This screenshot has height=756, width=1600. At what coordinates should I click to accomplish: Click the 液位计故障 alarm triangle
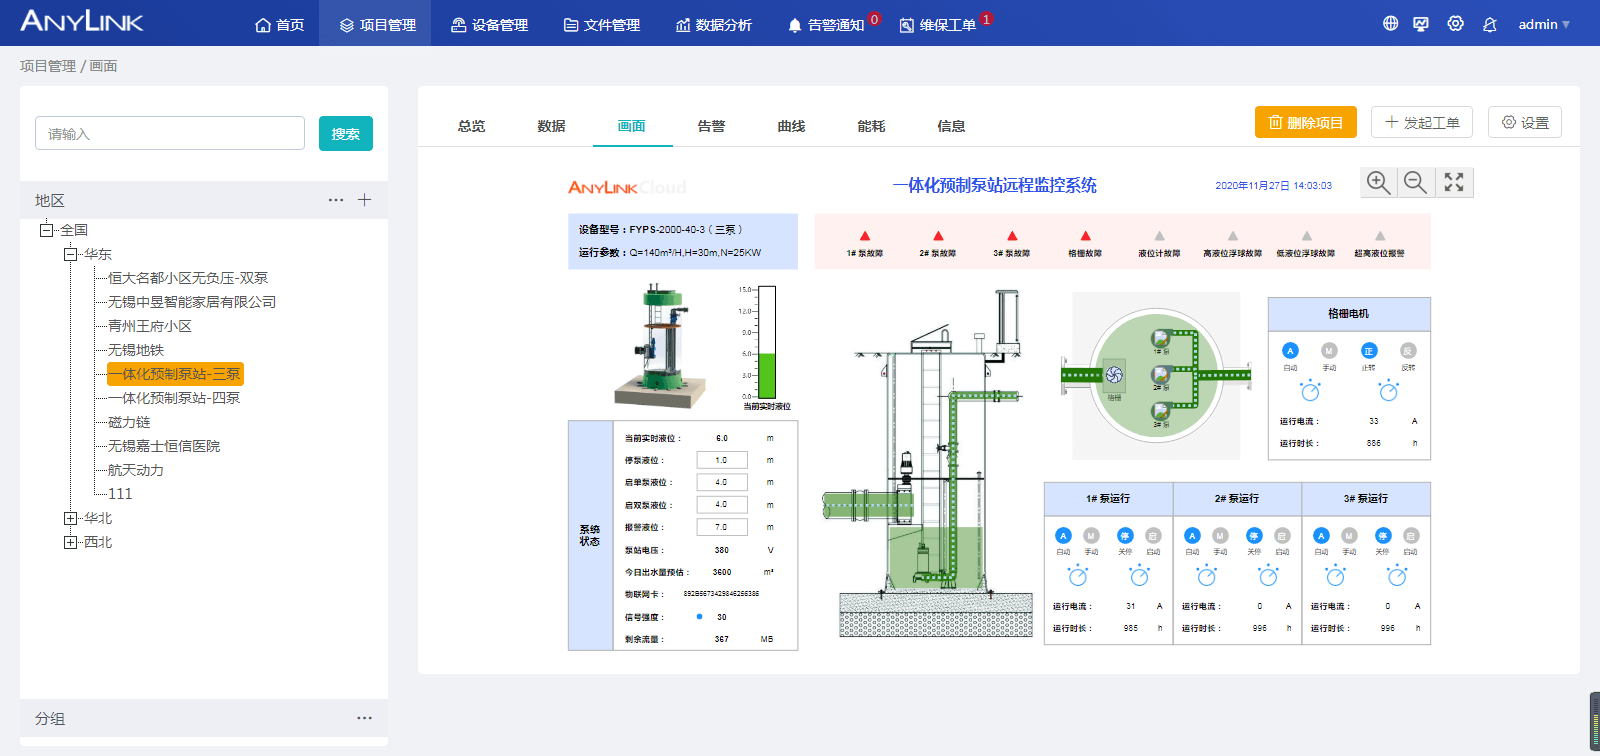[1159, 236]
